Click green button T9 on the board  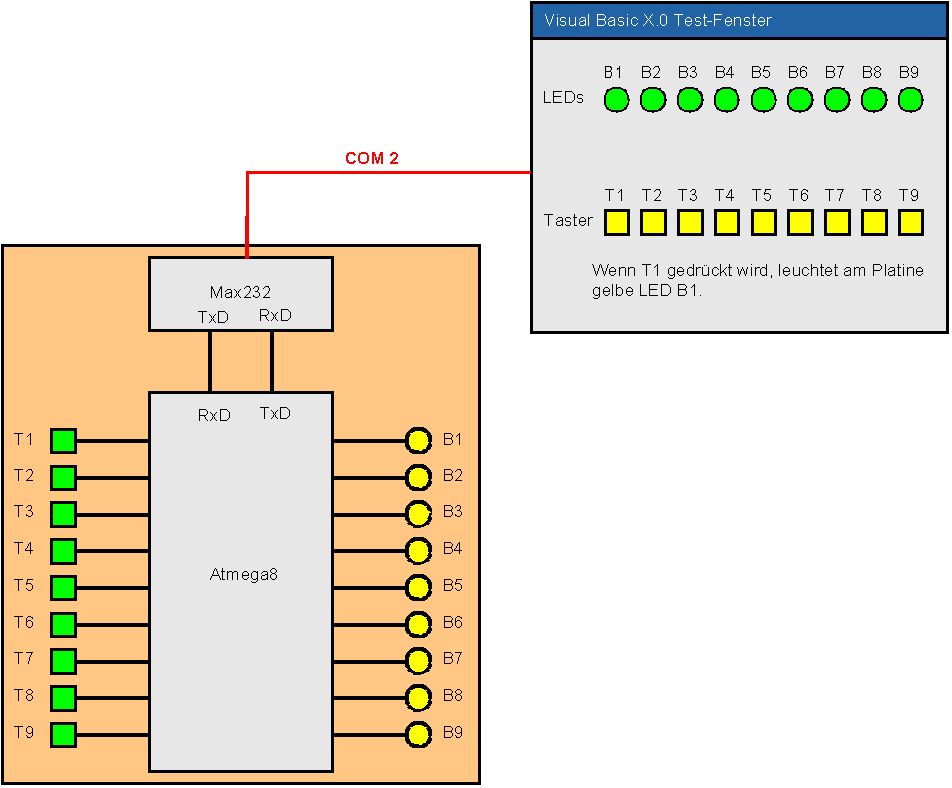click(x=63, y=735)
